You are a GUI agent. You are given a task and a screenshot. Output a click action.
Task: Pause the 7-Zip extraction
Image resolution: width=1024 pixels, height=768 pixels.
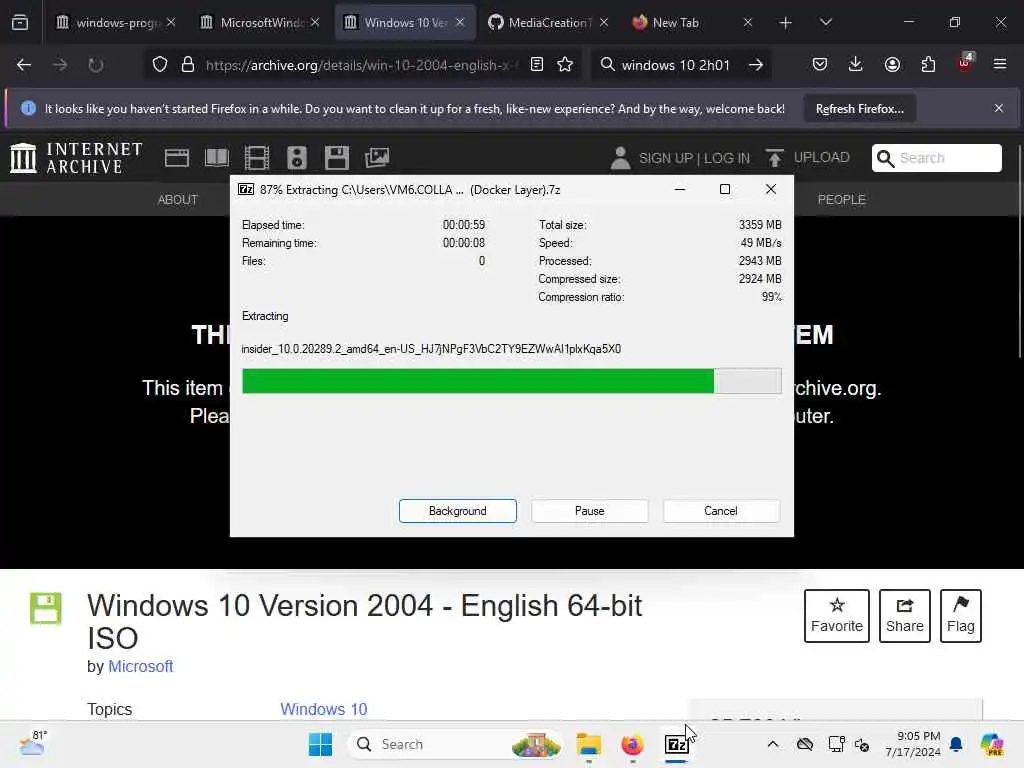(590, 511)
